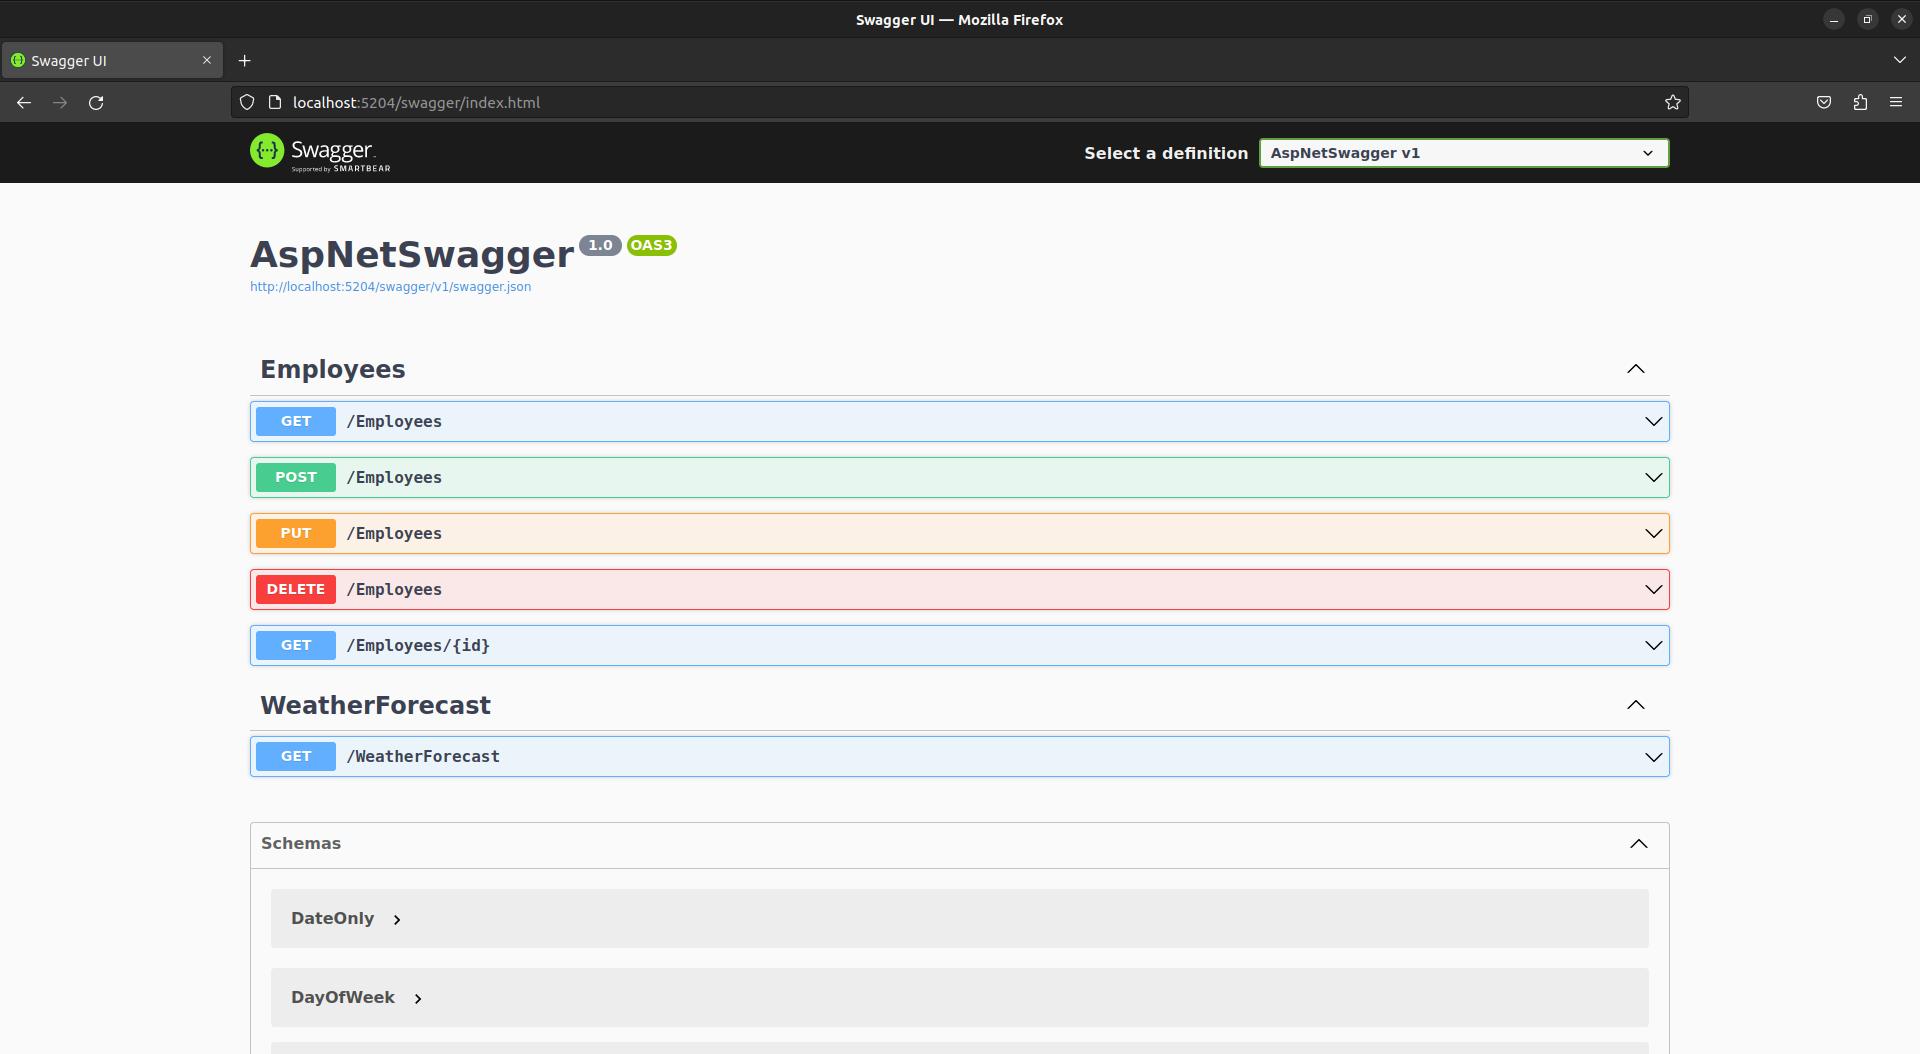Minimize the Firefox window
The image size is (1920, 1054).
tap(1833, 20)
